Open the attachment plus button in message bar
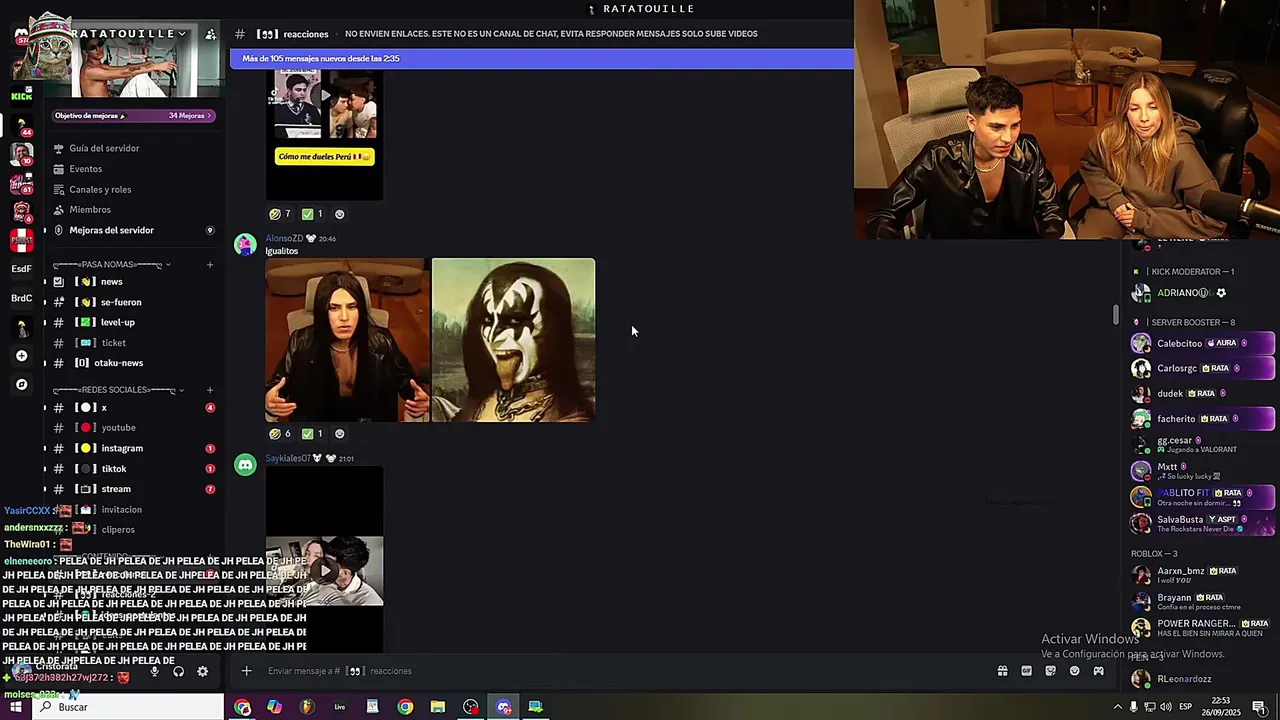 pos(246,671)
